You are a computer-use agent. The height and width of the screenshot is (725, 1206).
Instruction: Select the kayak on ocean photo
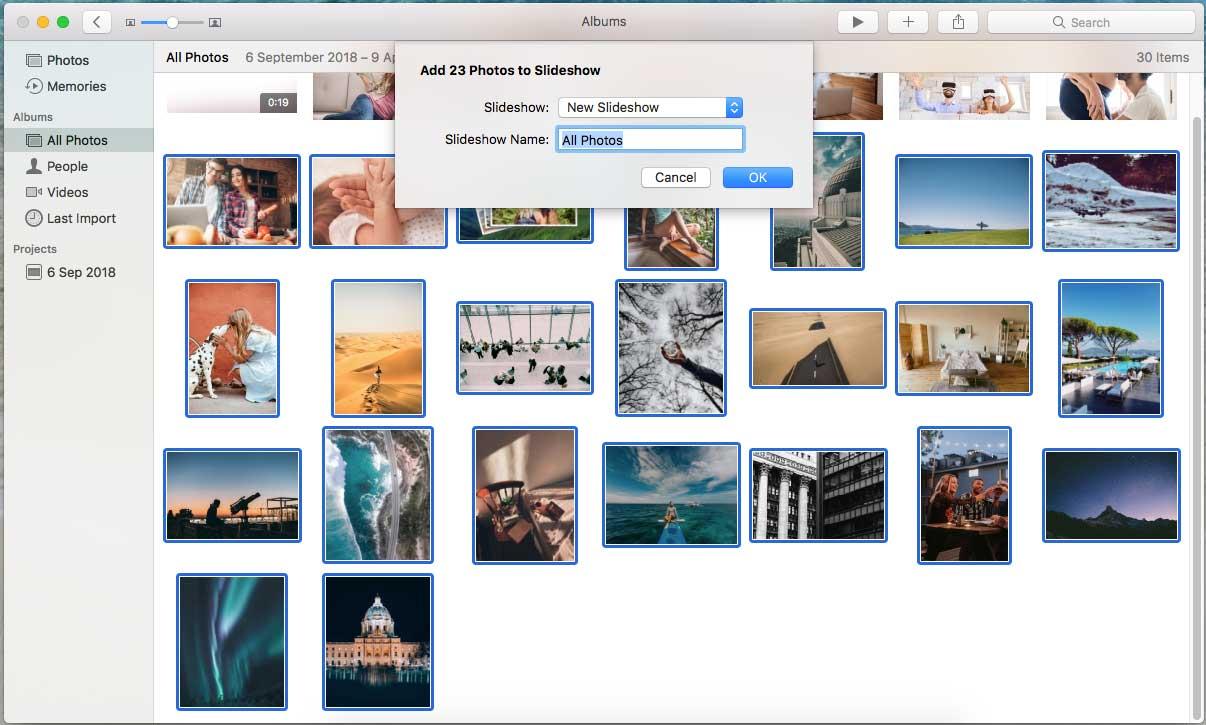point(671,495)
